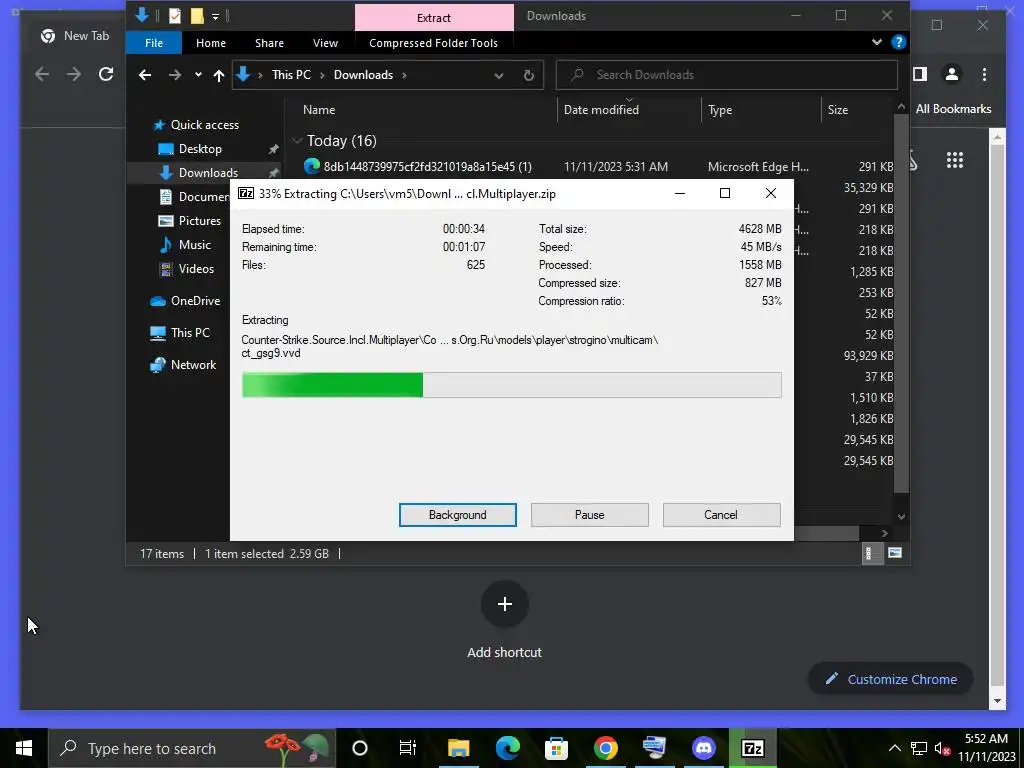Cancel the extraction process

pyautogui.click(x=721, y=515)
